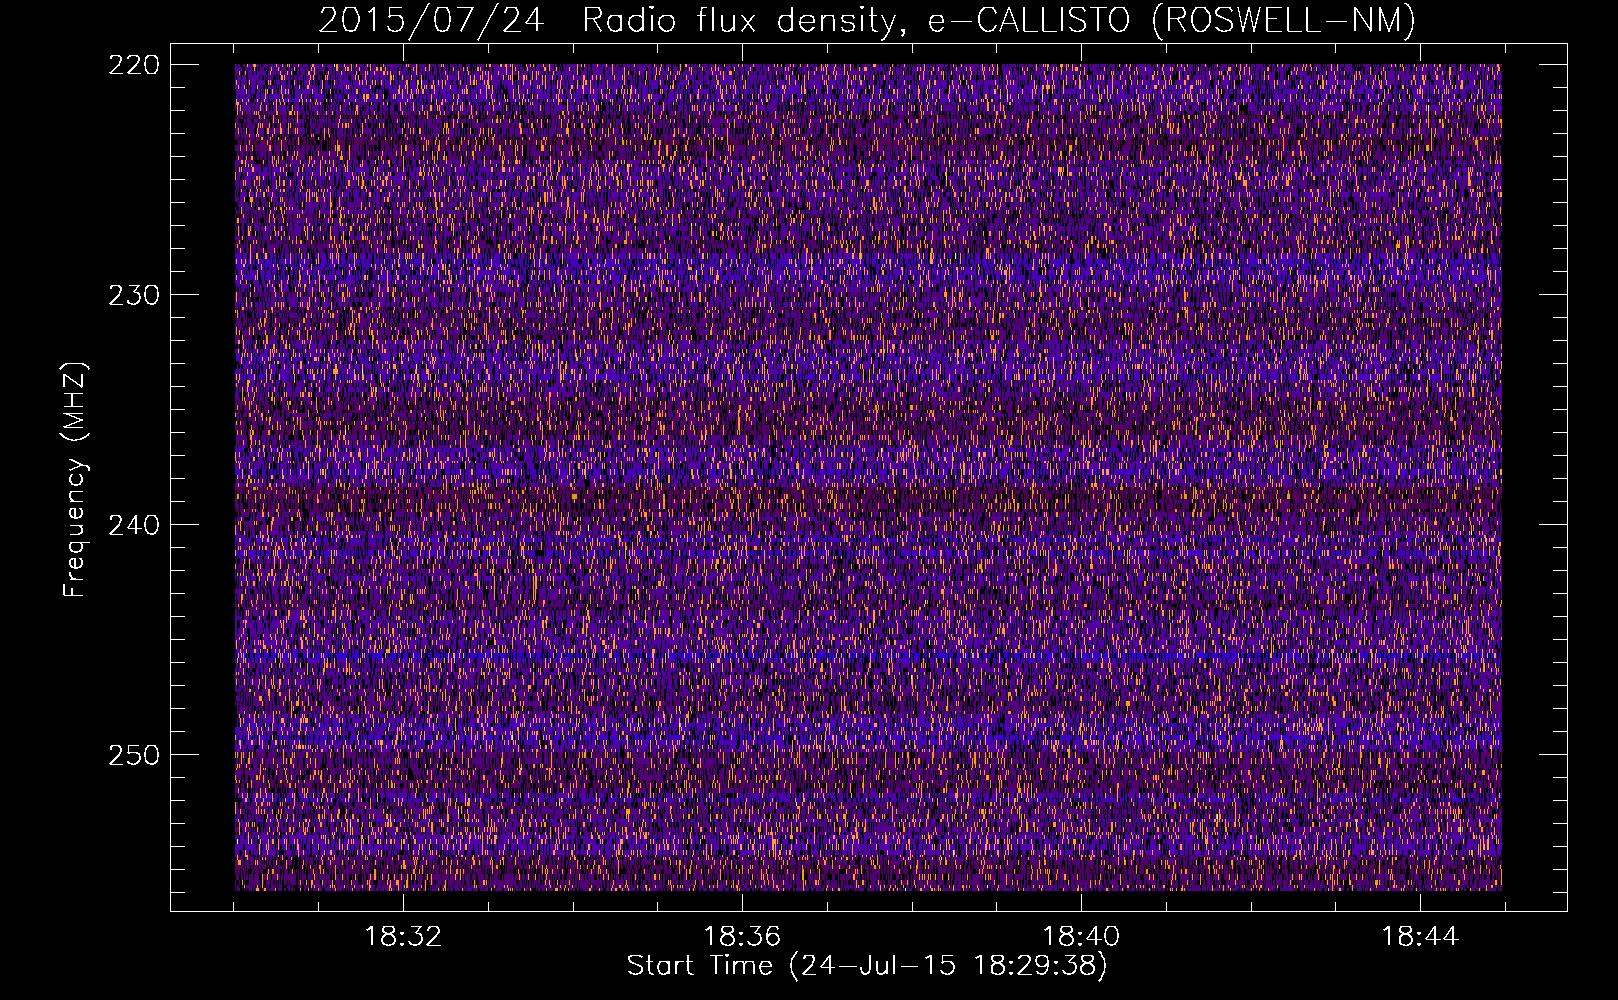Click the 220 frequency tick label
Image resolution: width=1618 pixels, height=1000 pixels.
tap(132, 65)
